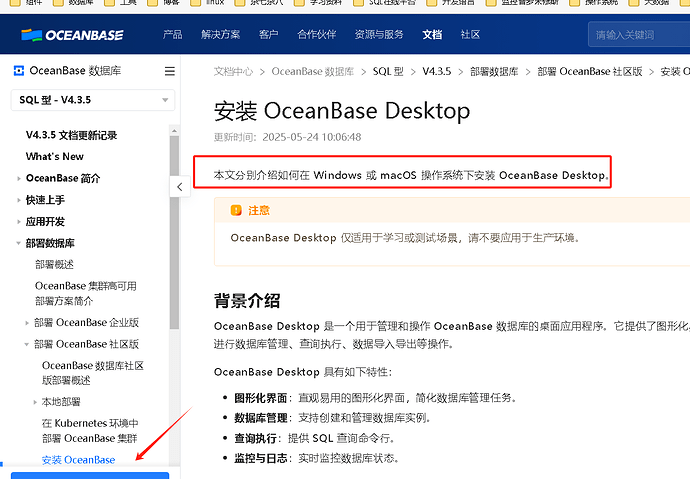690x479 pixels.
Task: Click the 更新时间 2025-05-24 10:06:48 text
Action: pos(287,137)
